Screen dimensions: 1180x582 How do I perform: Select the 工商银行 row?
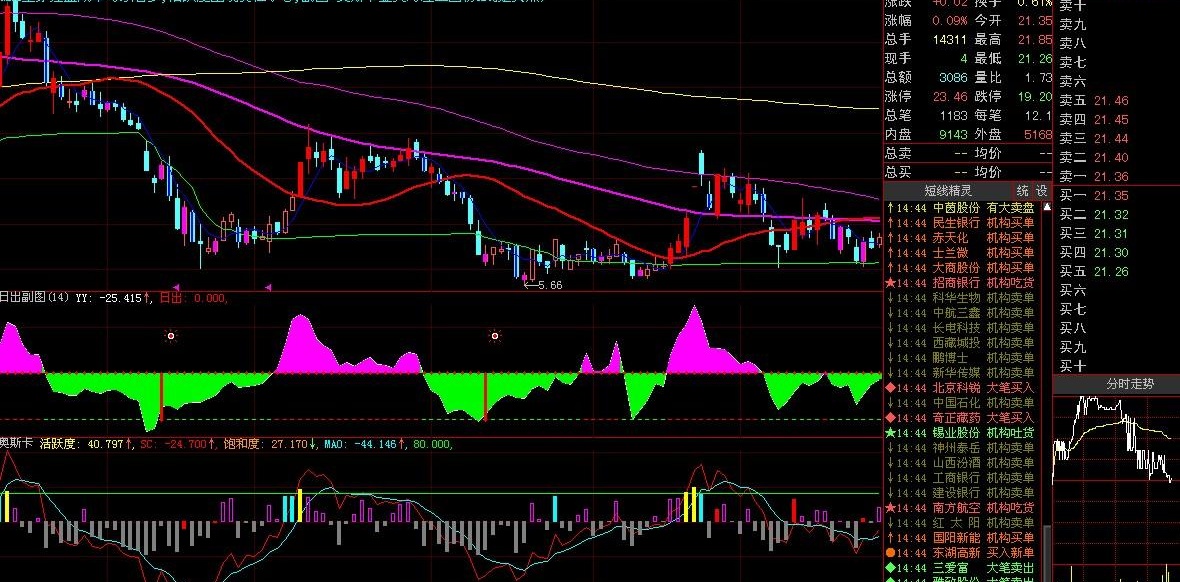pos(963,478)
